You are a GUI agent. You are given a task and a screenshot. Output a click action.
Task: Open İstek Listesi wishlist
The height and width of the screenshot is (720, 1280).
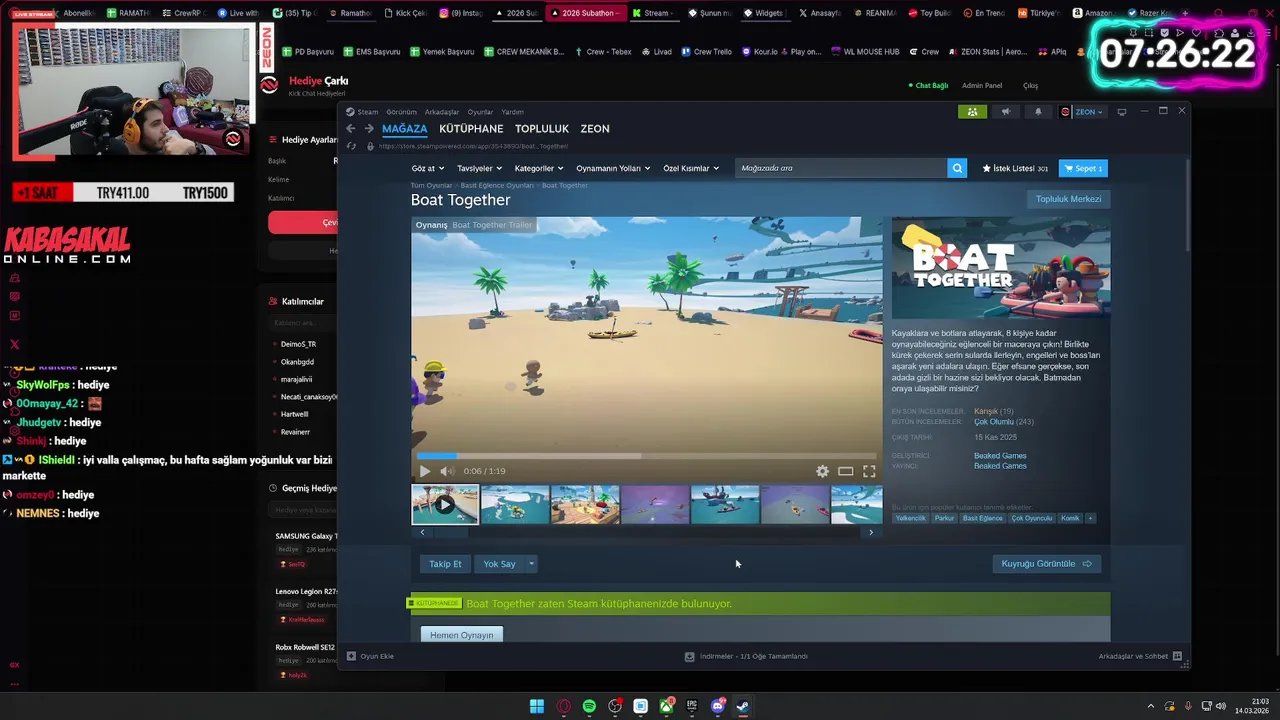pyautogui.click(x=1015, y=168)
